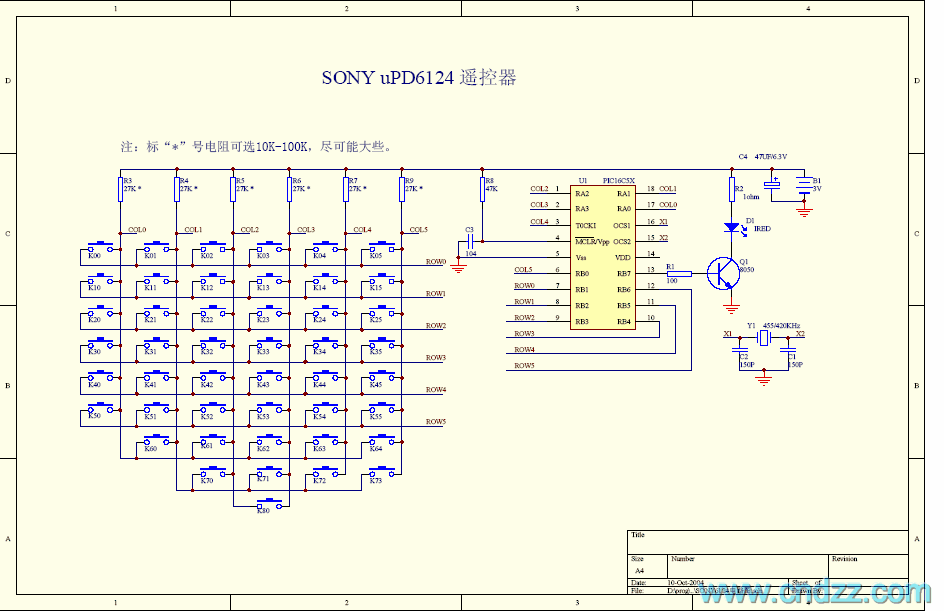Pick the K44 pushbutton switch

pos(326,375)
